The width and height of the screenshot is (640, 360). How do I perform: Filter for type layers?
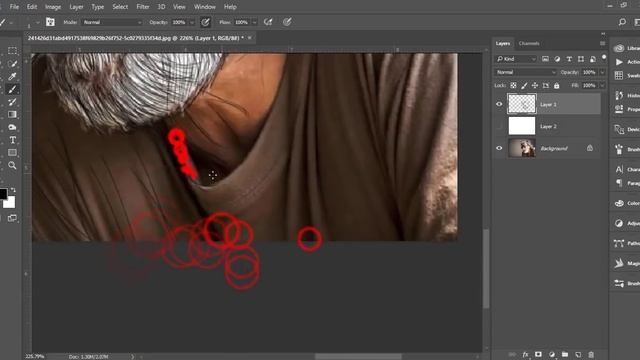(569, 59)
